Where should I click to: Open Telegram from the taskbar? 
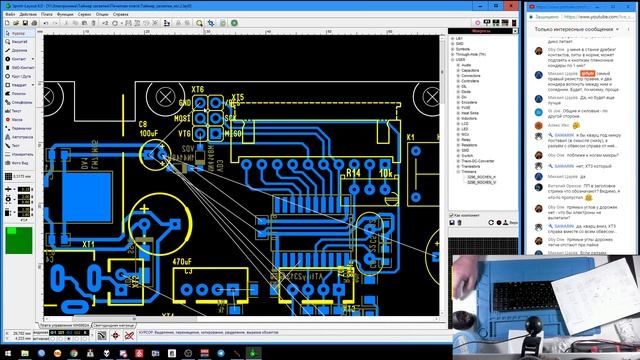click(x=221, y=353)
